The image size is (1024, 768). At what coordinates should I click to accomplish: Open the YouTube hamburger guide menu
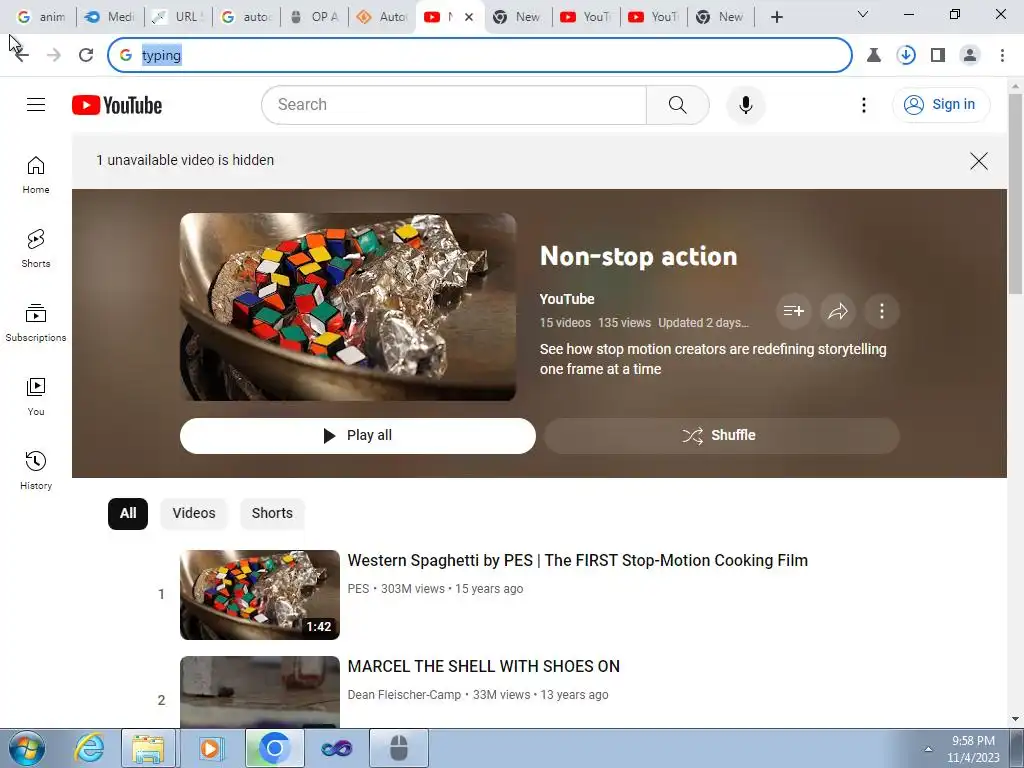36,104
